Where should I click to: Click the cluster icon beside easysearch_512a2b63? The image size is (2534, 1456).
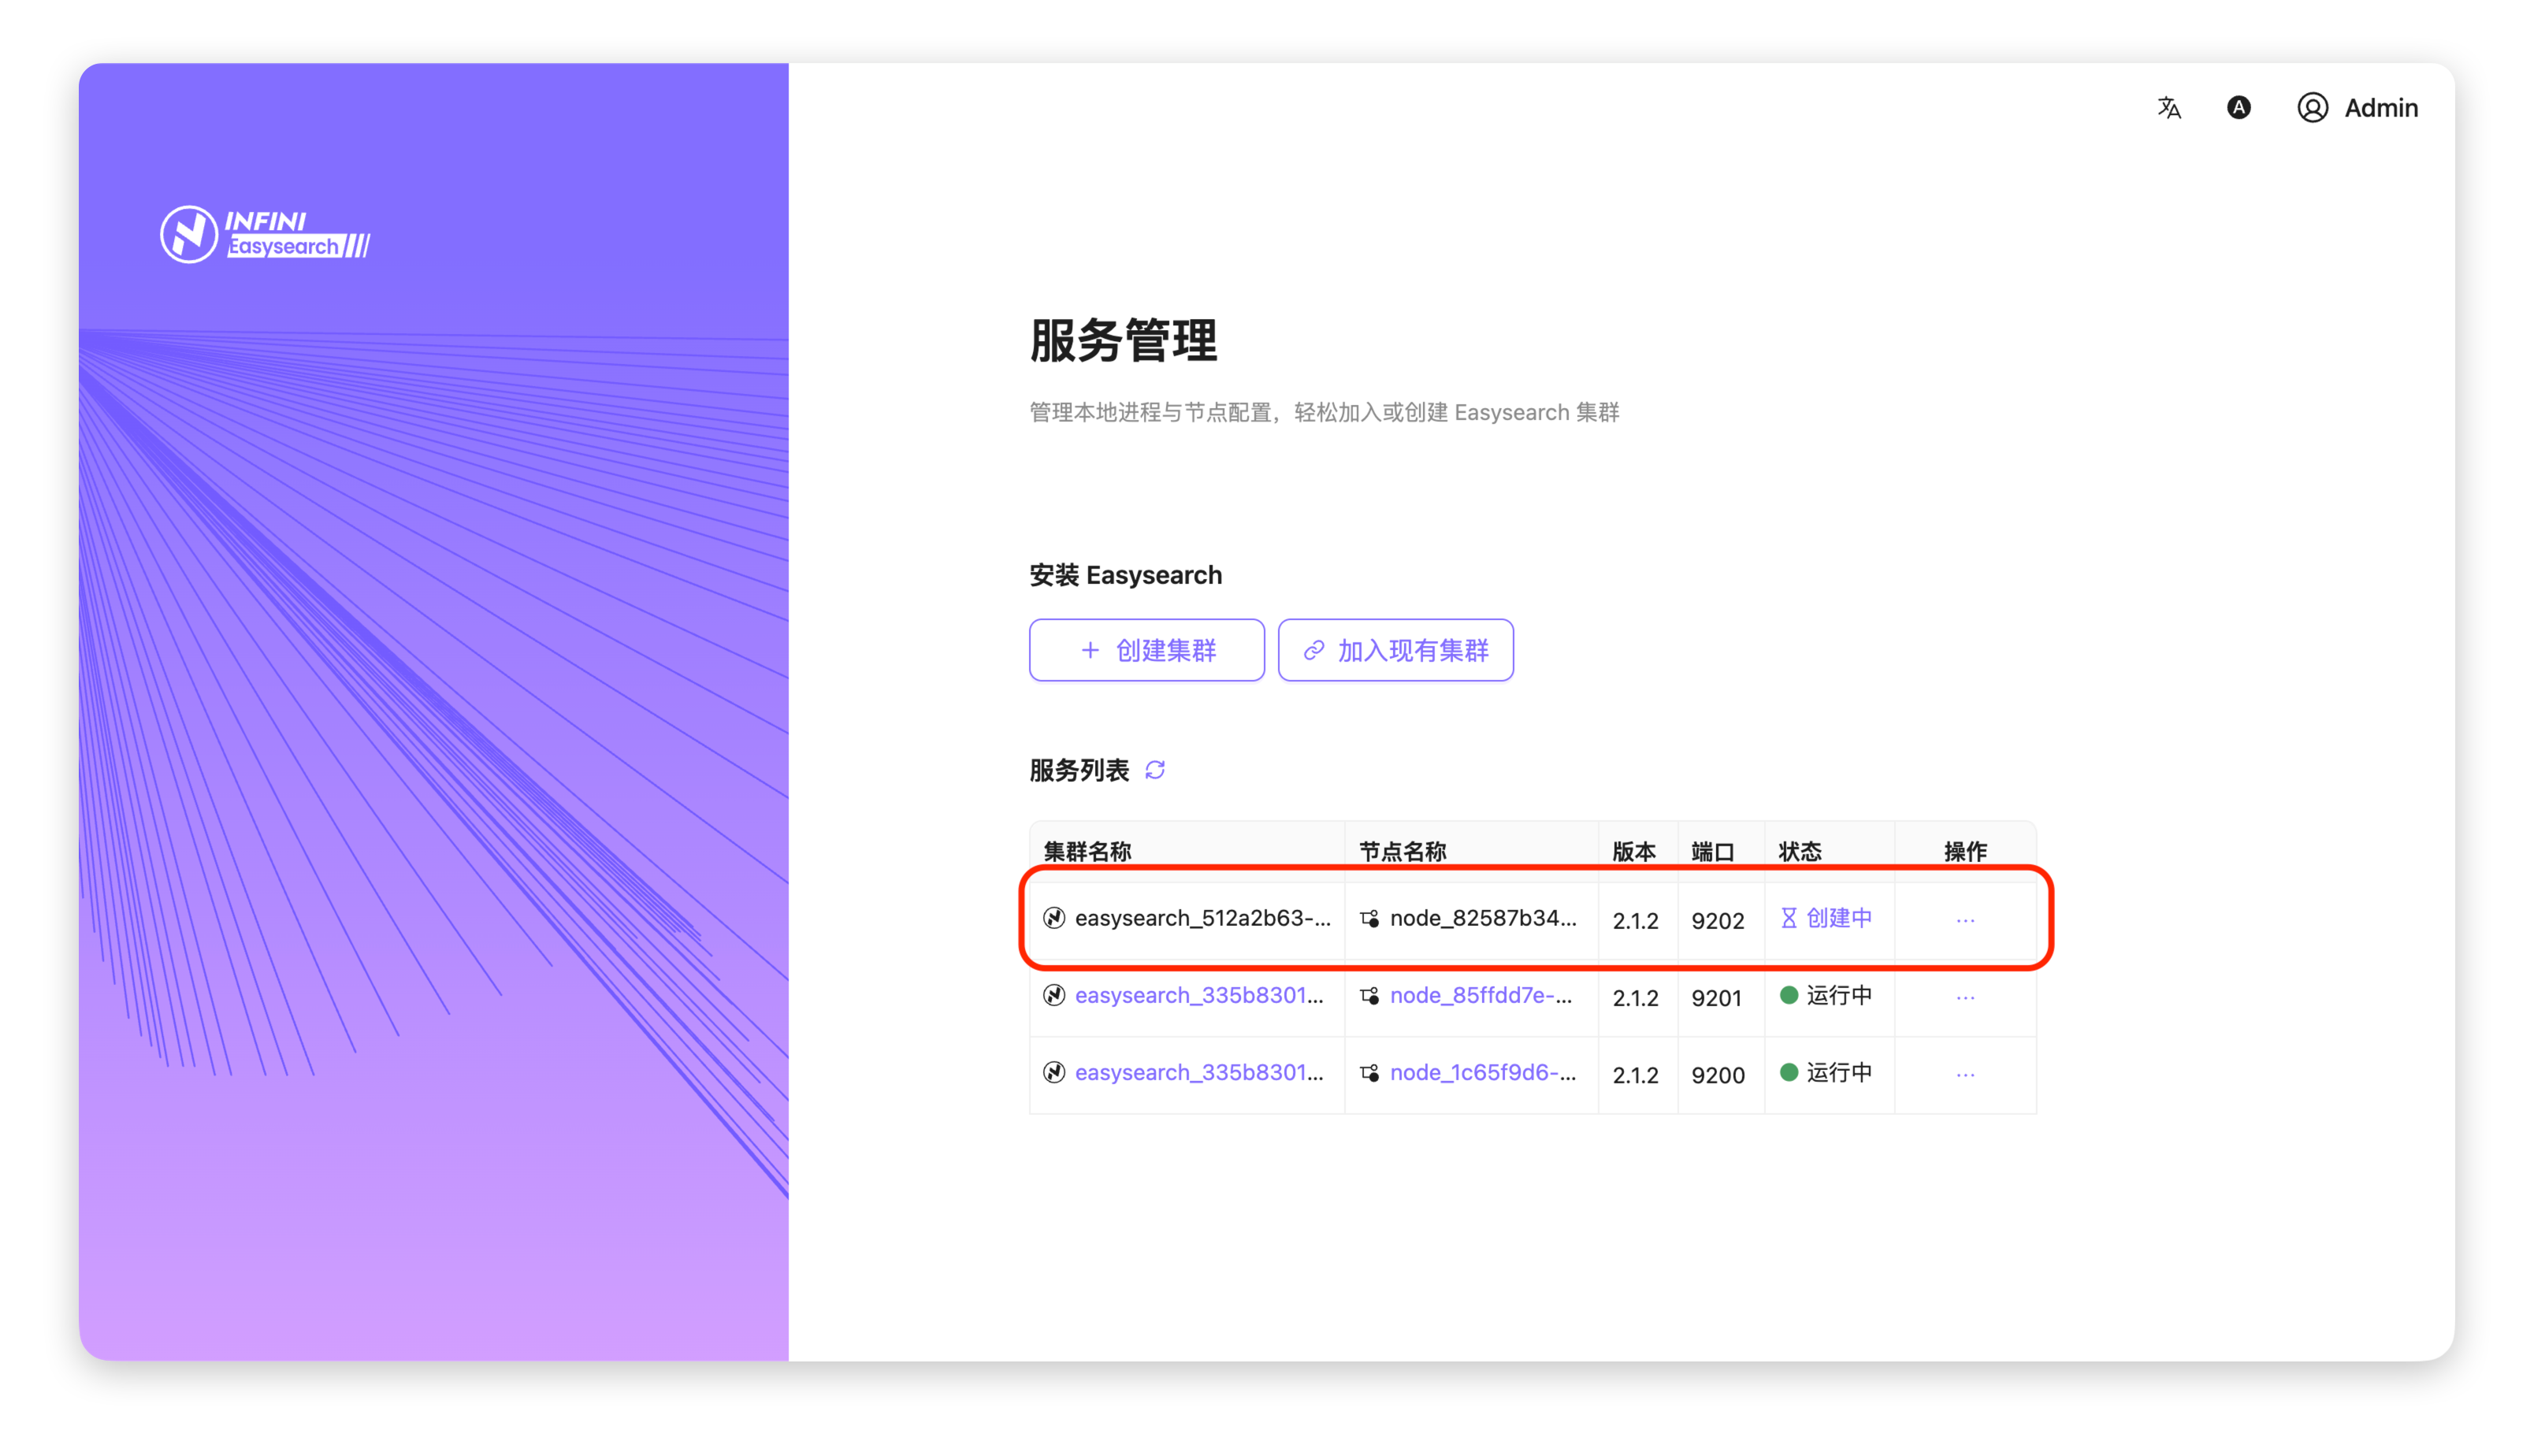(x=1054, y=918)
